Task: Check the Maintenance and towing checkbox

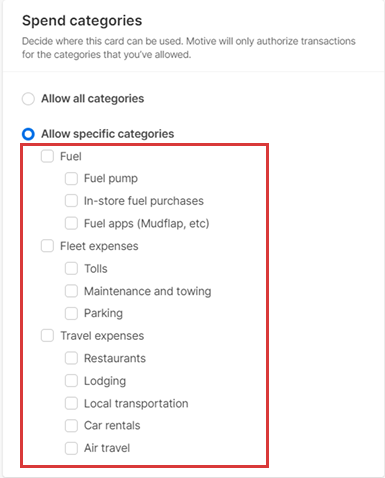Action: click(x=71, y=291)
